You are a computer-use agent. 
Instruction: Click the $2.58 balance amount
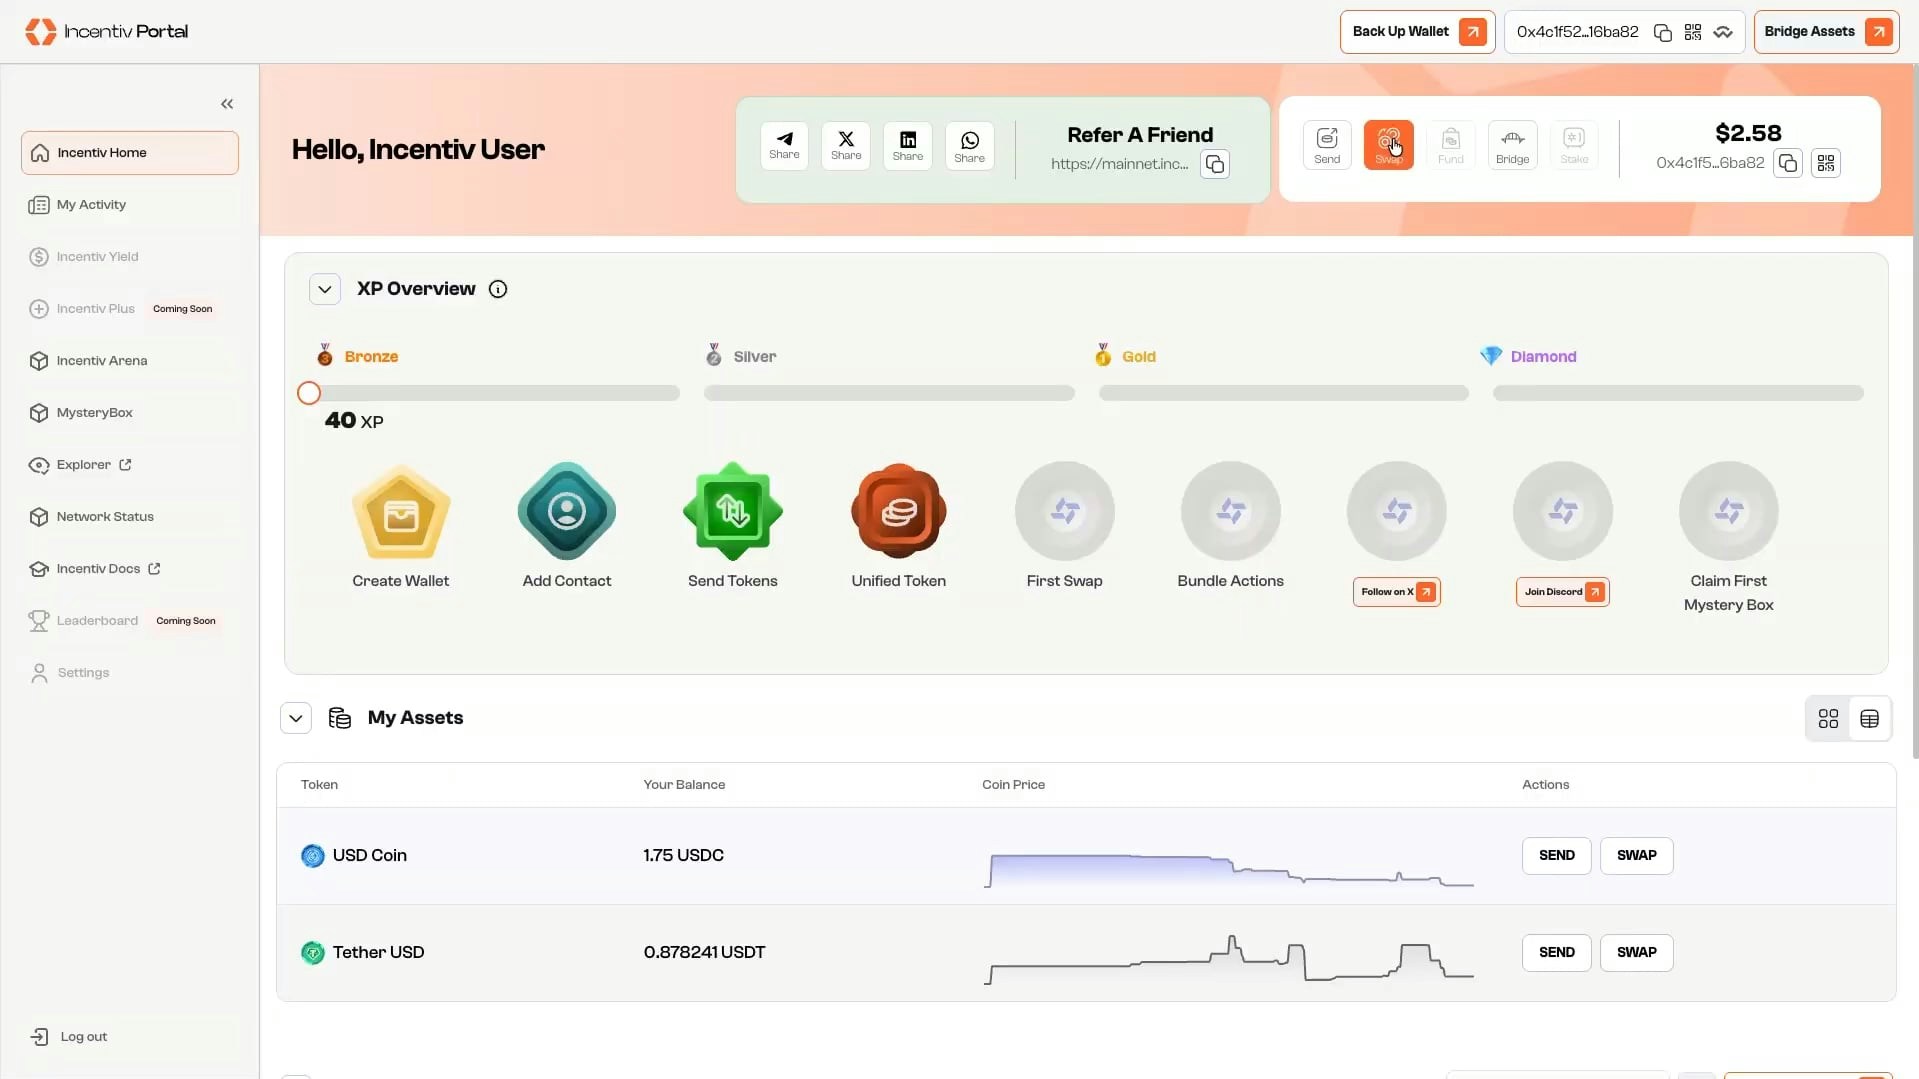(x=1748, y=133)
